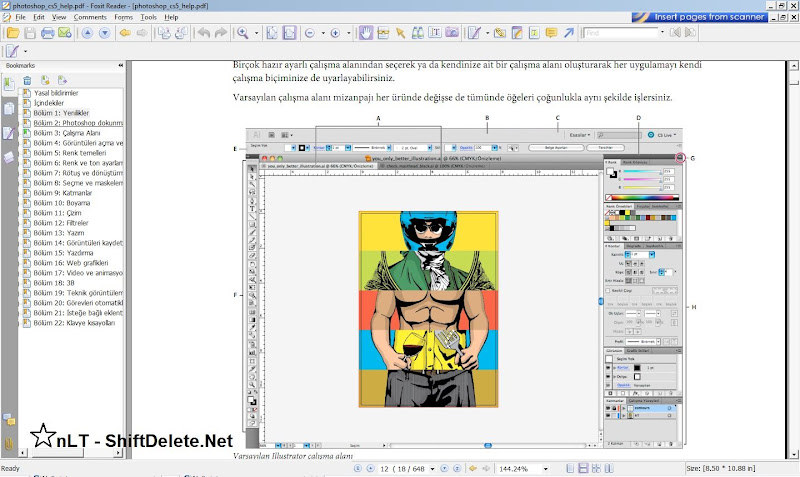
Task: Open the Attachments paperclip sidebar icon
Action: pos(9,443)
